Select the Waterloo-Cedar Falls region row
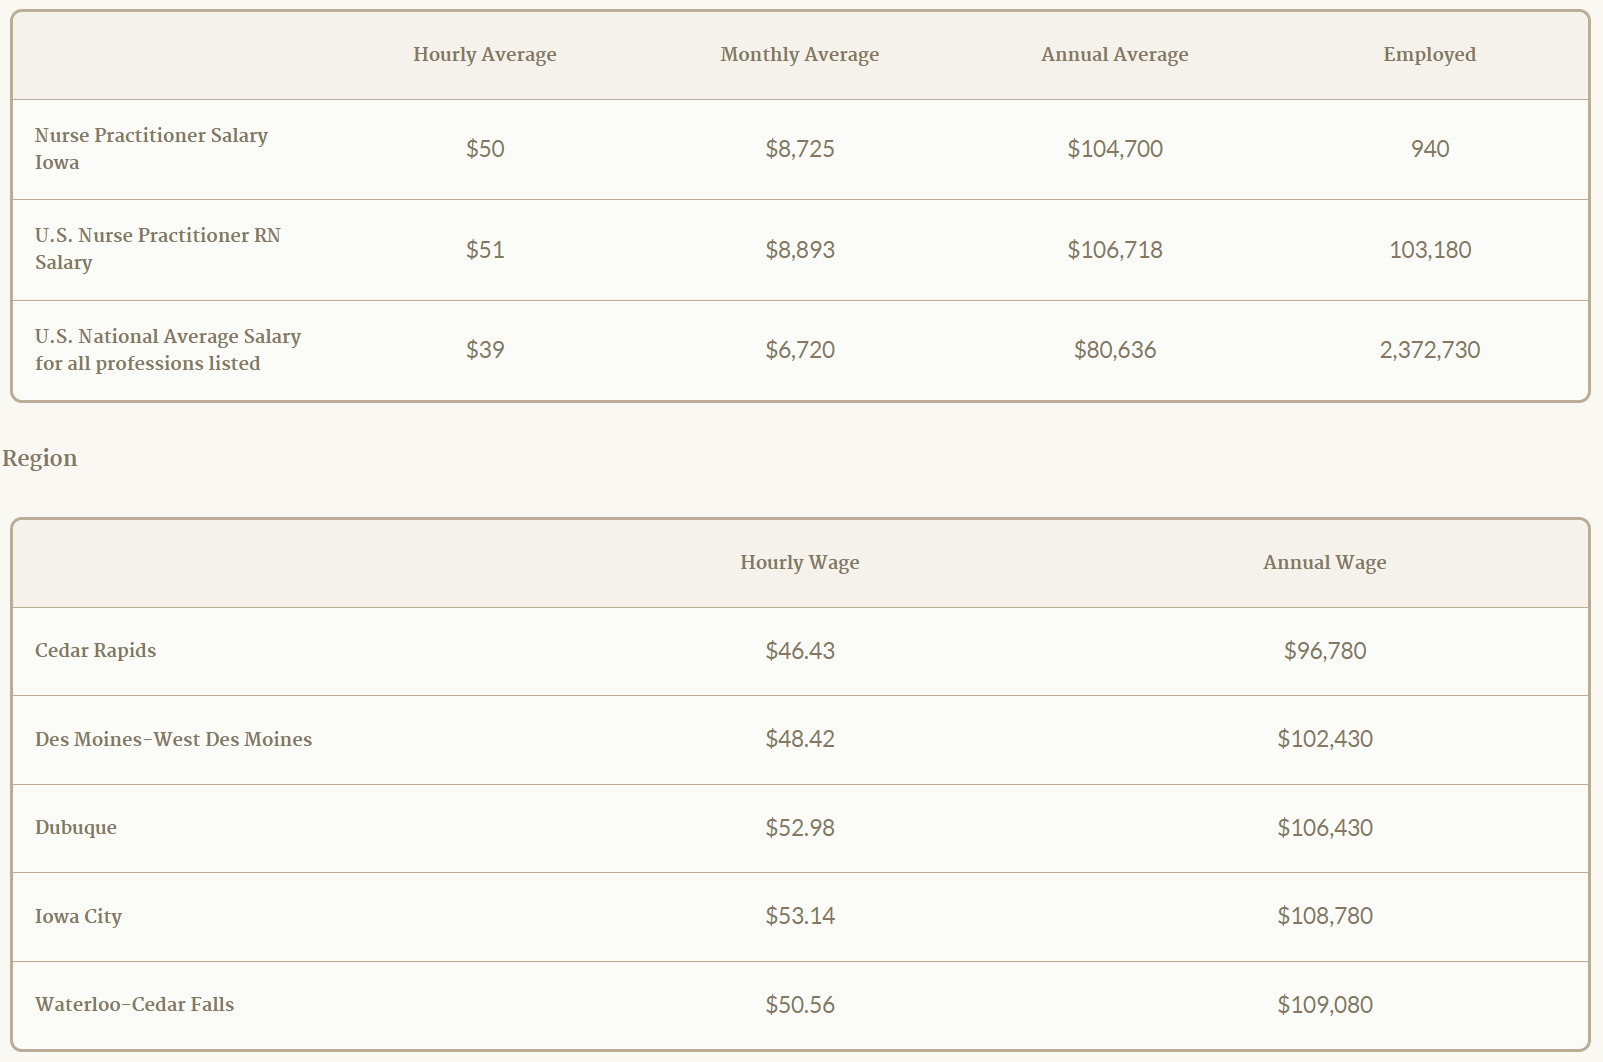Image resolution: width=1603 pixels, height=1062 pixels. (800, 1005)
